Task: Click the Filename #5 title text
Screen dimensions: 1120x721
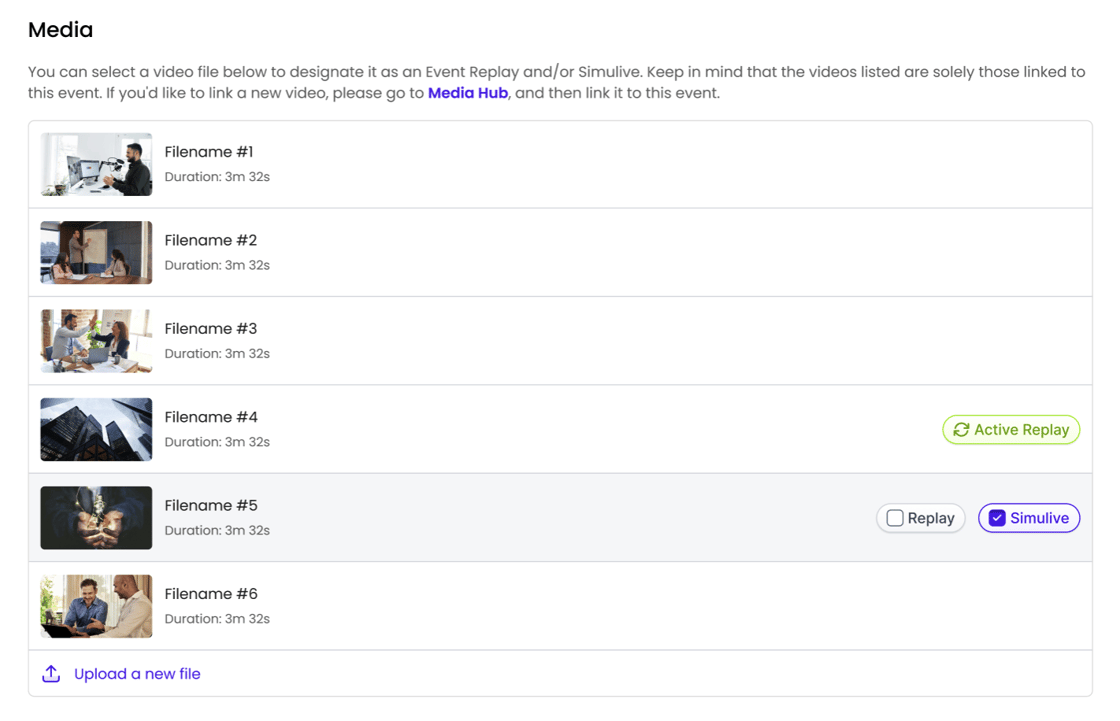Action: [211, 505]
